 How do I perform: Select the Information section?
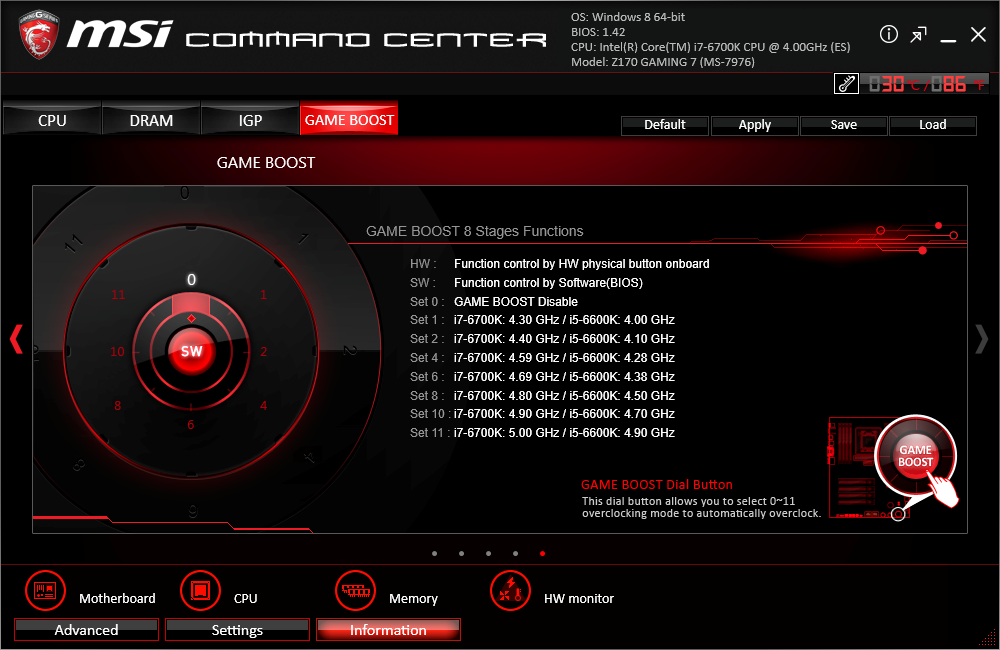tap(388, 630)
